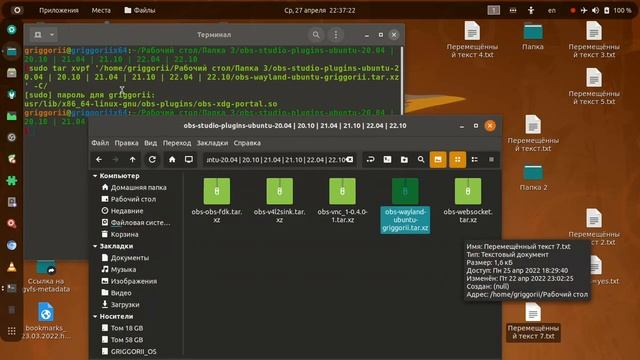640x360 pixels.
Task: Open the Справка menu
Action: point(247,143)
